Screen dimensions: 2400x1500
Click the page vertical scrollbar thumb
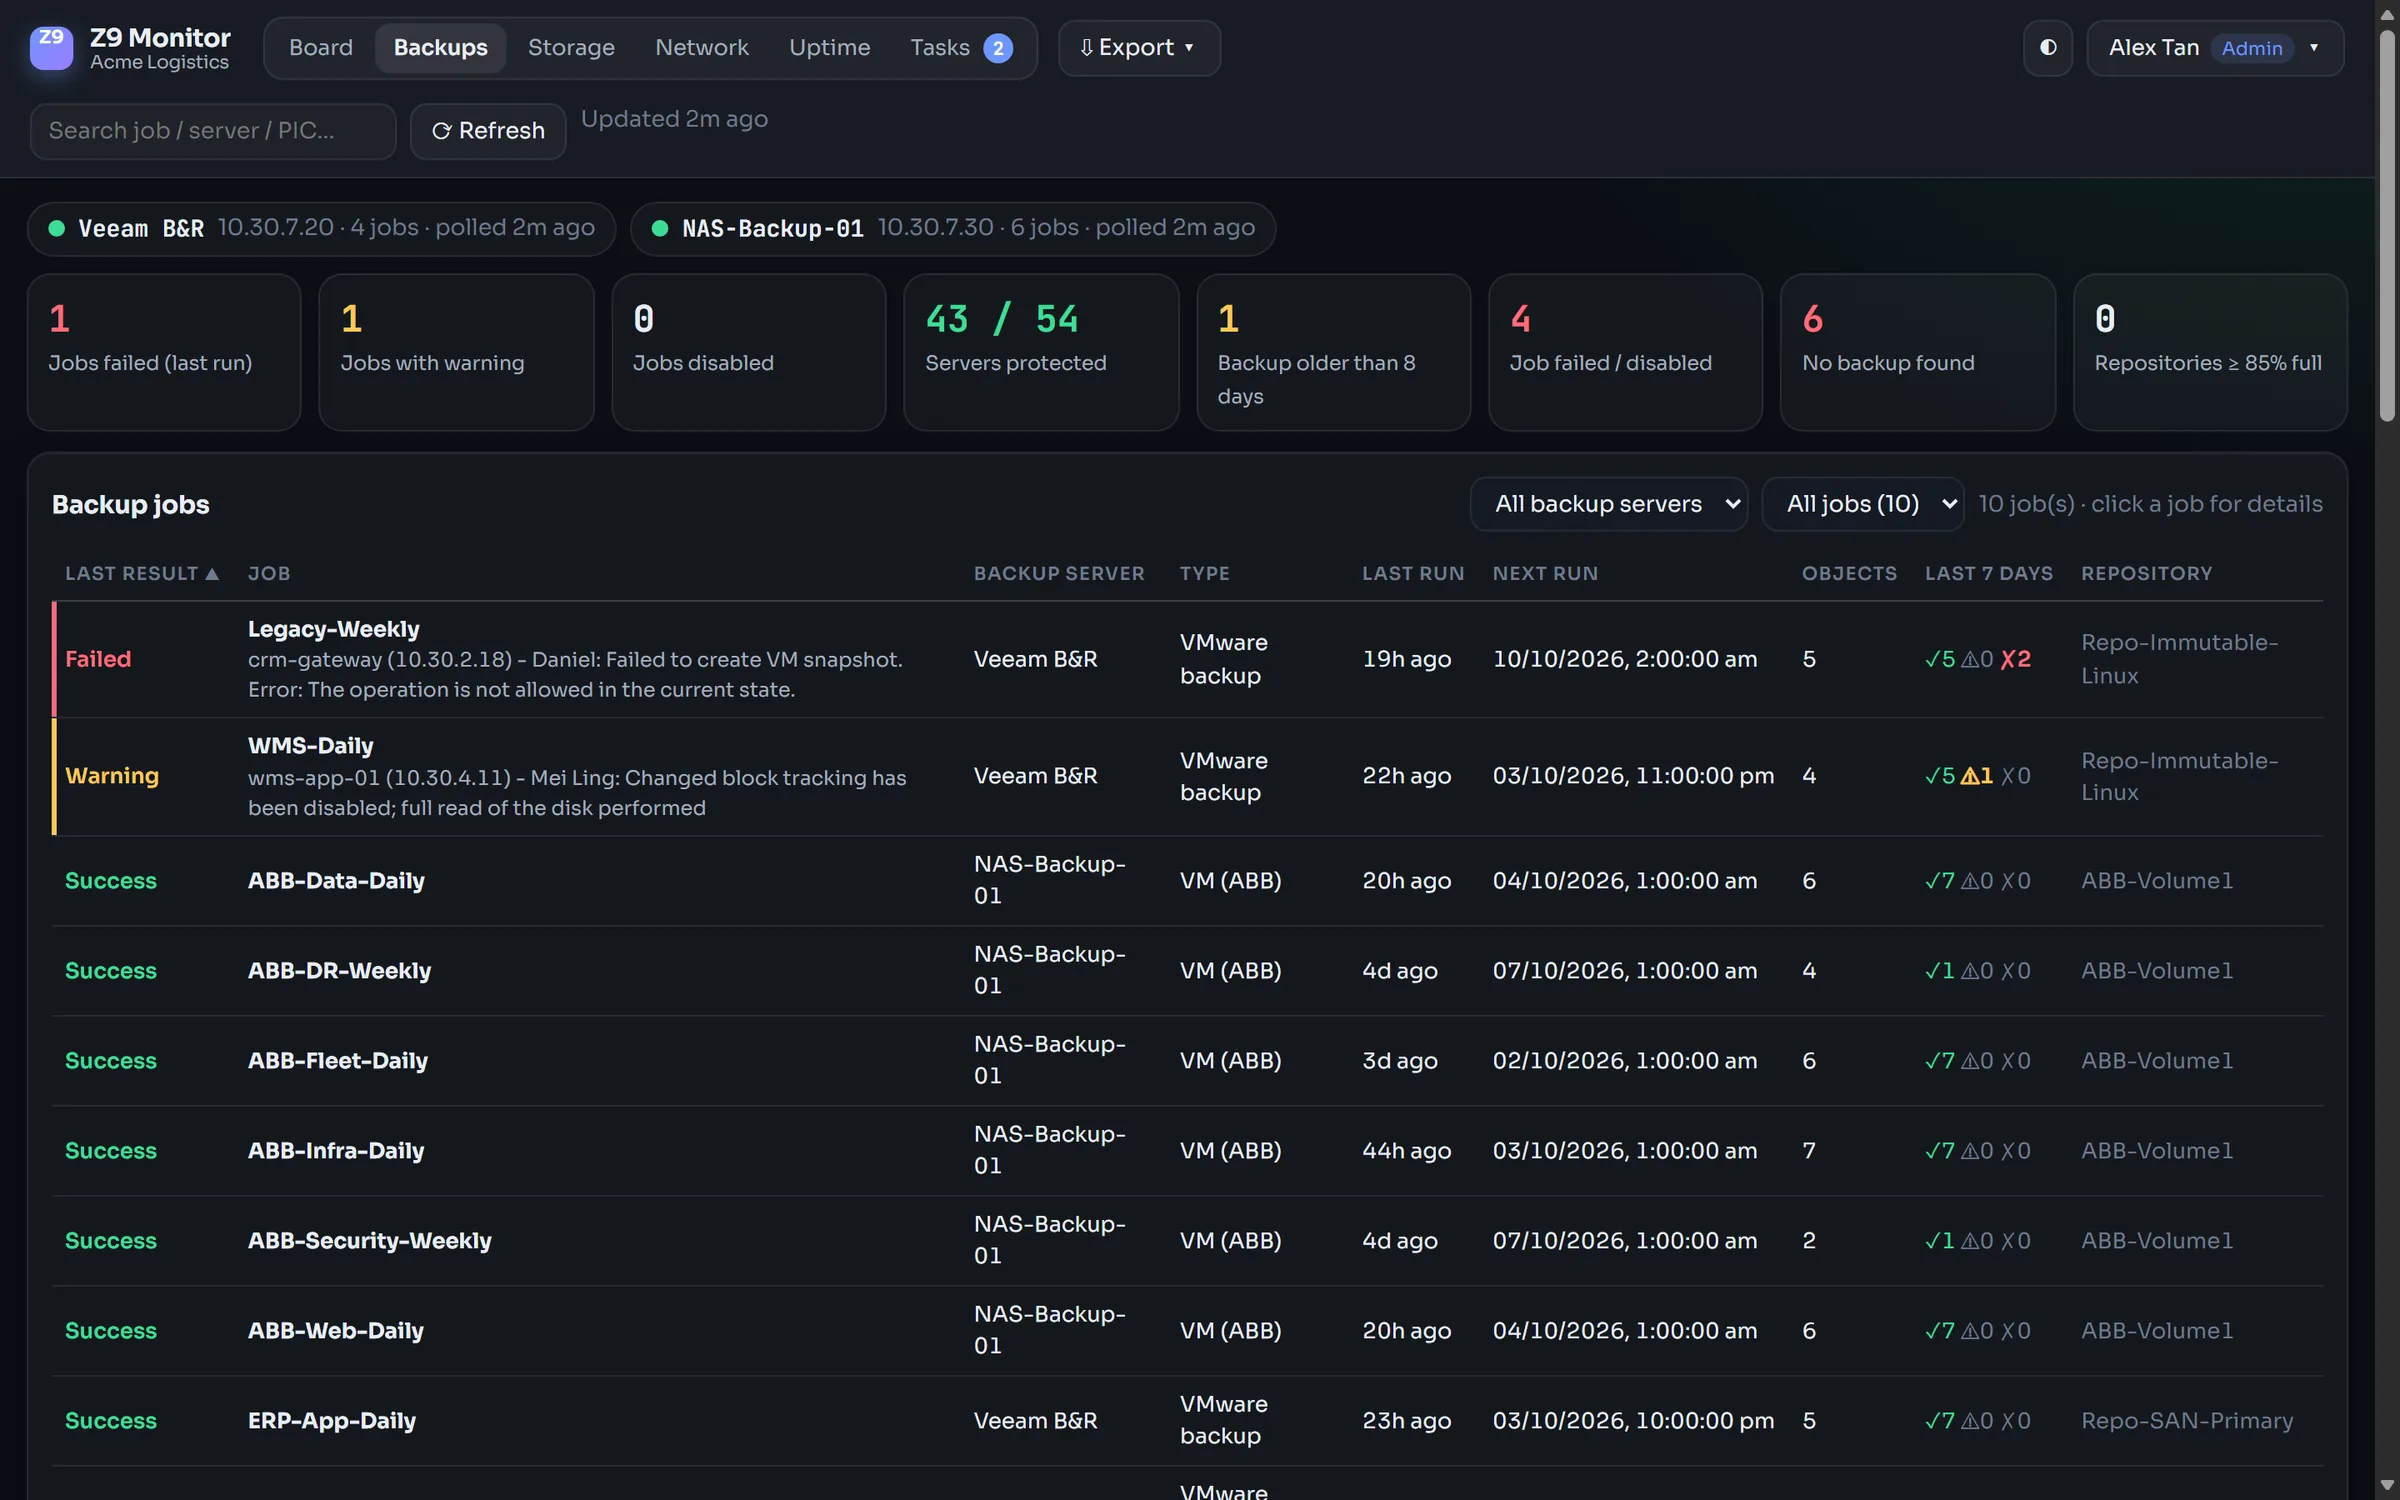(x=2387, y=225)
